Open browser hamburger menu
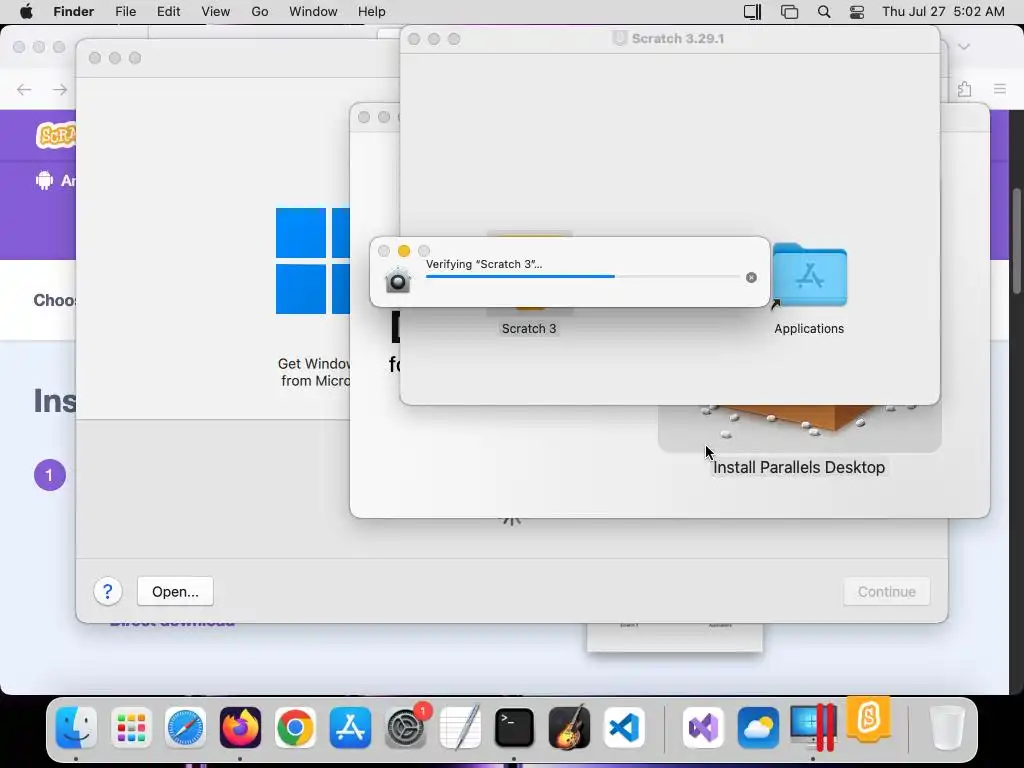Image resolution: width=1024 pixels, height=768 pixels. (x=1000, y=89)
